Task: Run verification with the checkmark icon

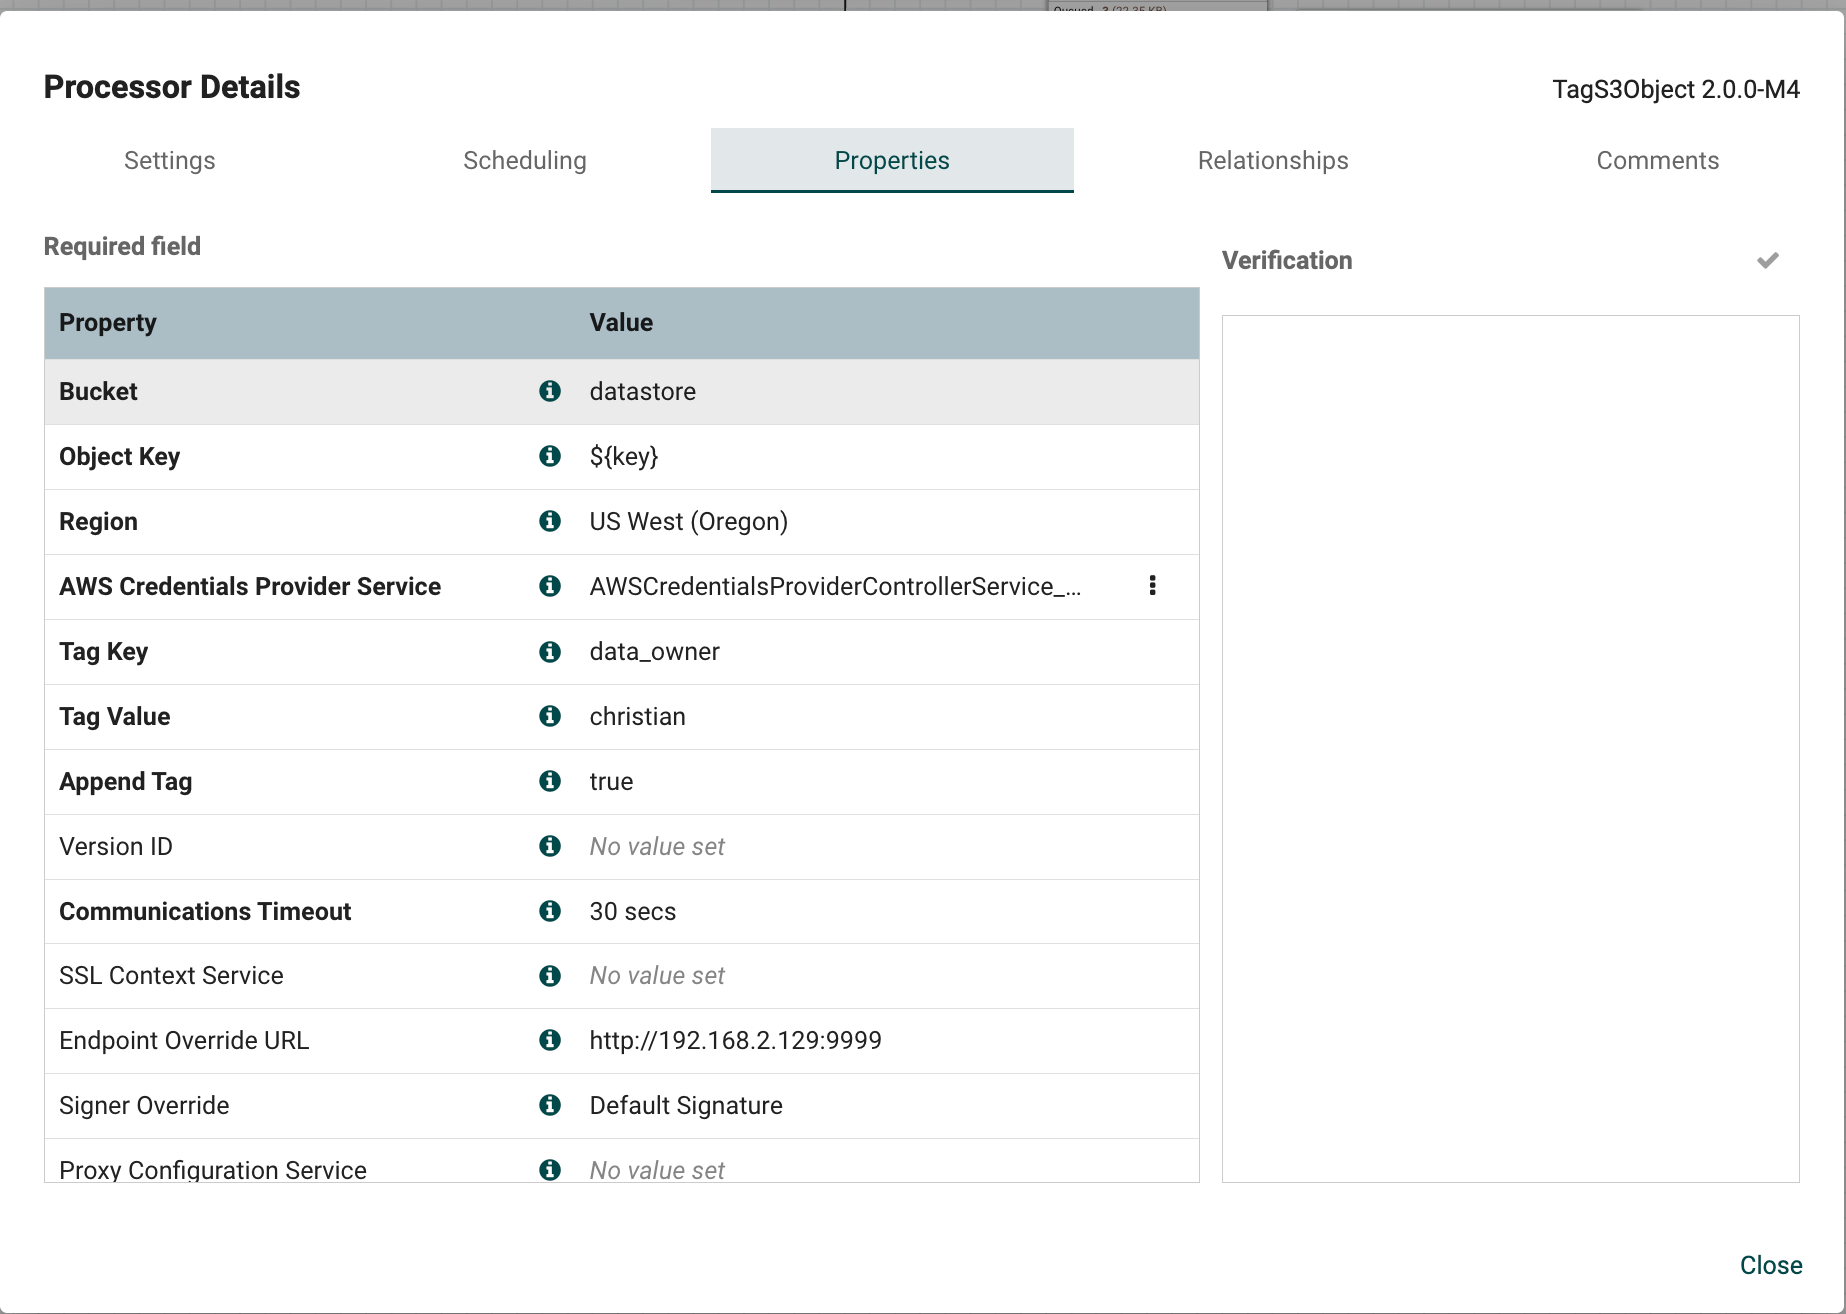Action: click(x=1768, y=261)
